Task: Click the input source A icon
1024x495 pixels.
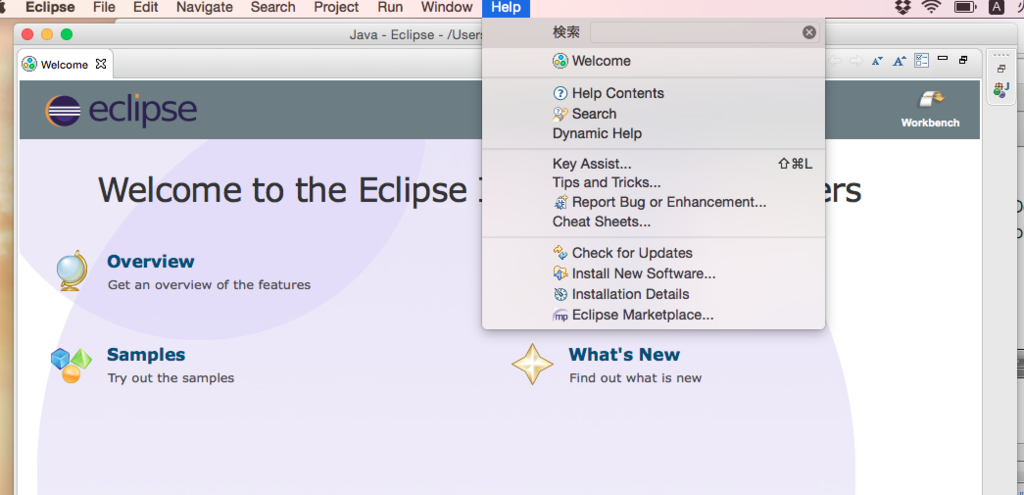Action: [997, 8]
